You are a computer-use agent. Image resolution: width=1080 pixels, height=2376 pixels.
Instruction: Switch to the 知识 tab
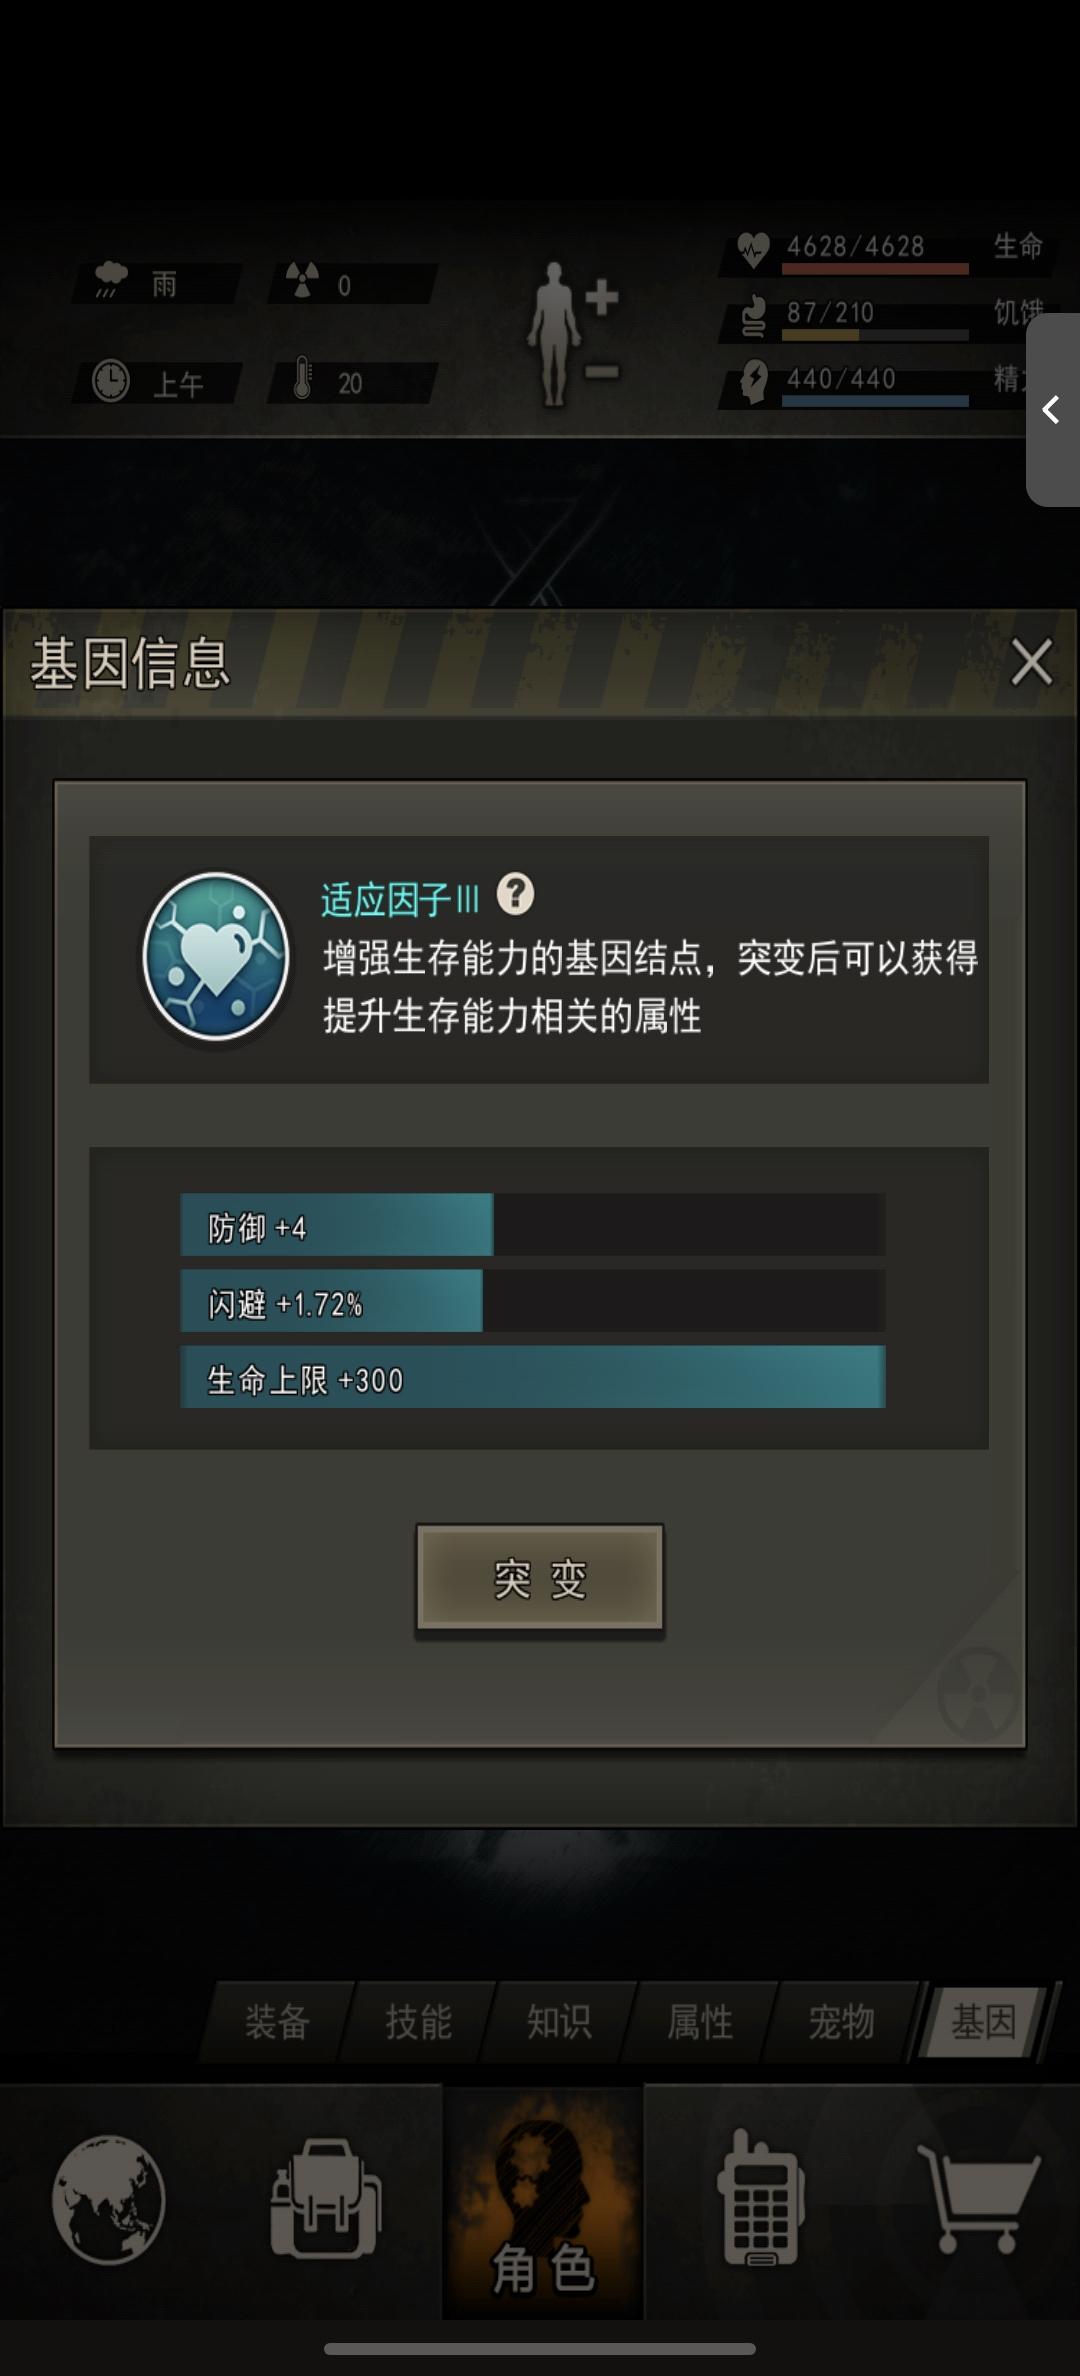pos(559,2021)
